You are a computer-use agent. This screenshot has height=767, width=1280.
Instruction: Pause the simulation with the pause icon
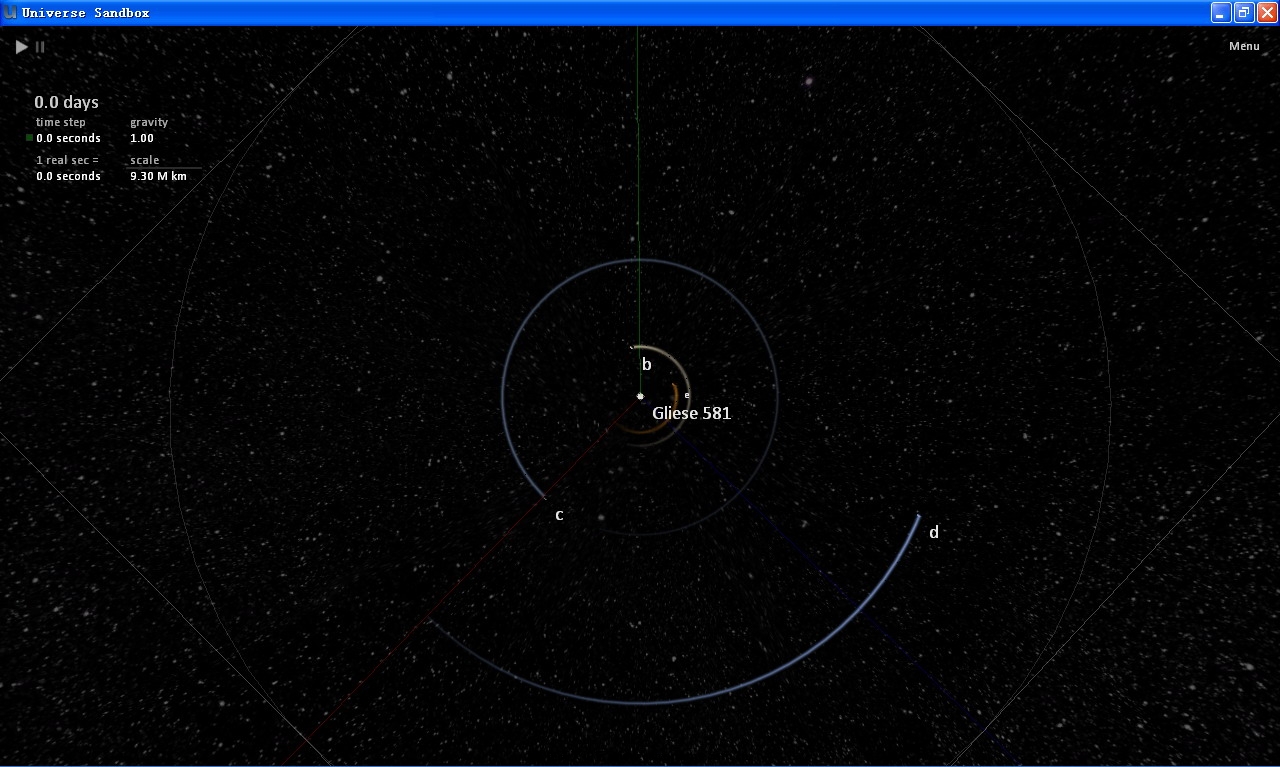pyautogui.click(x=40, y=46)
